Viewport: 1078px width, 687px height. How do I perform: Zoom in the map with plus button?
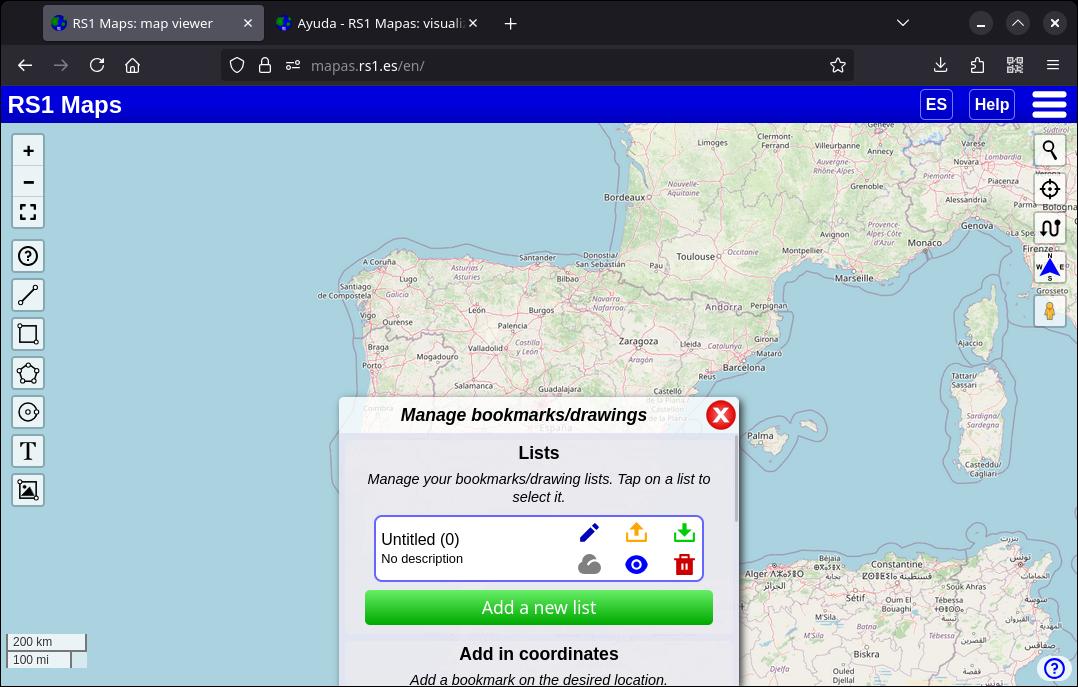(x=28, y=151)
